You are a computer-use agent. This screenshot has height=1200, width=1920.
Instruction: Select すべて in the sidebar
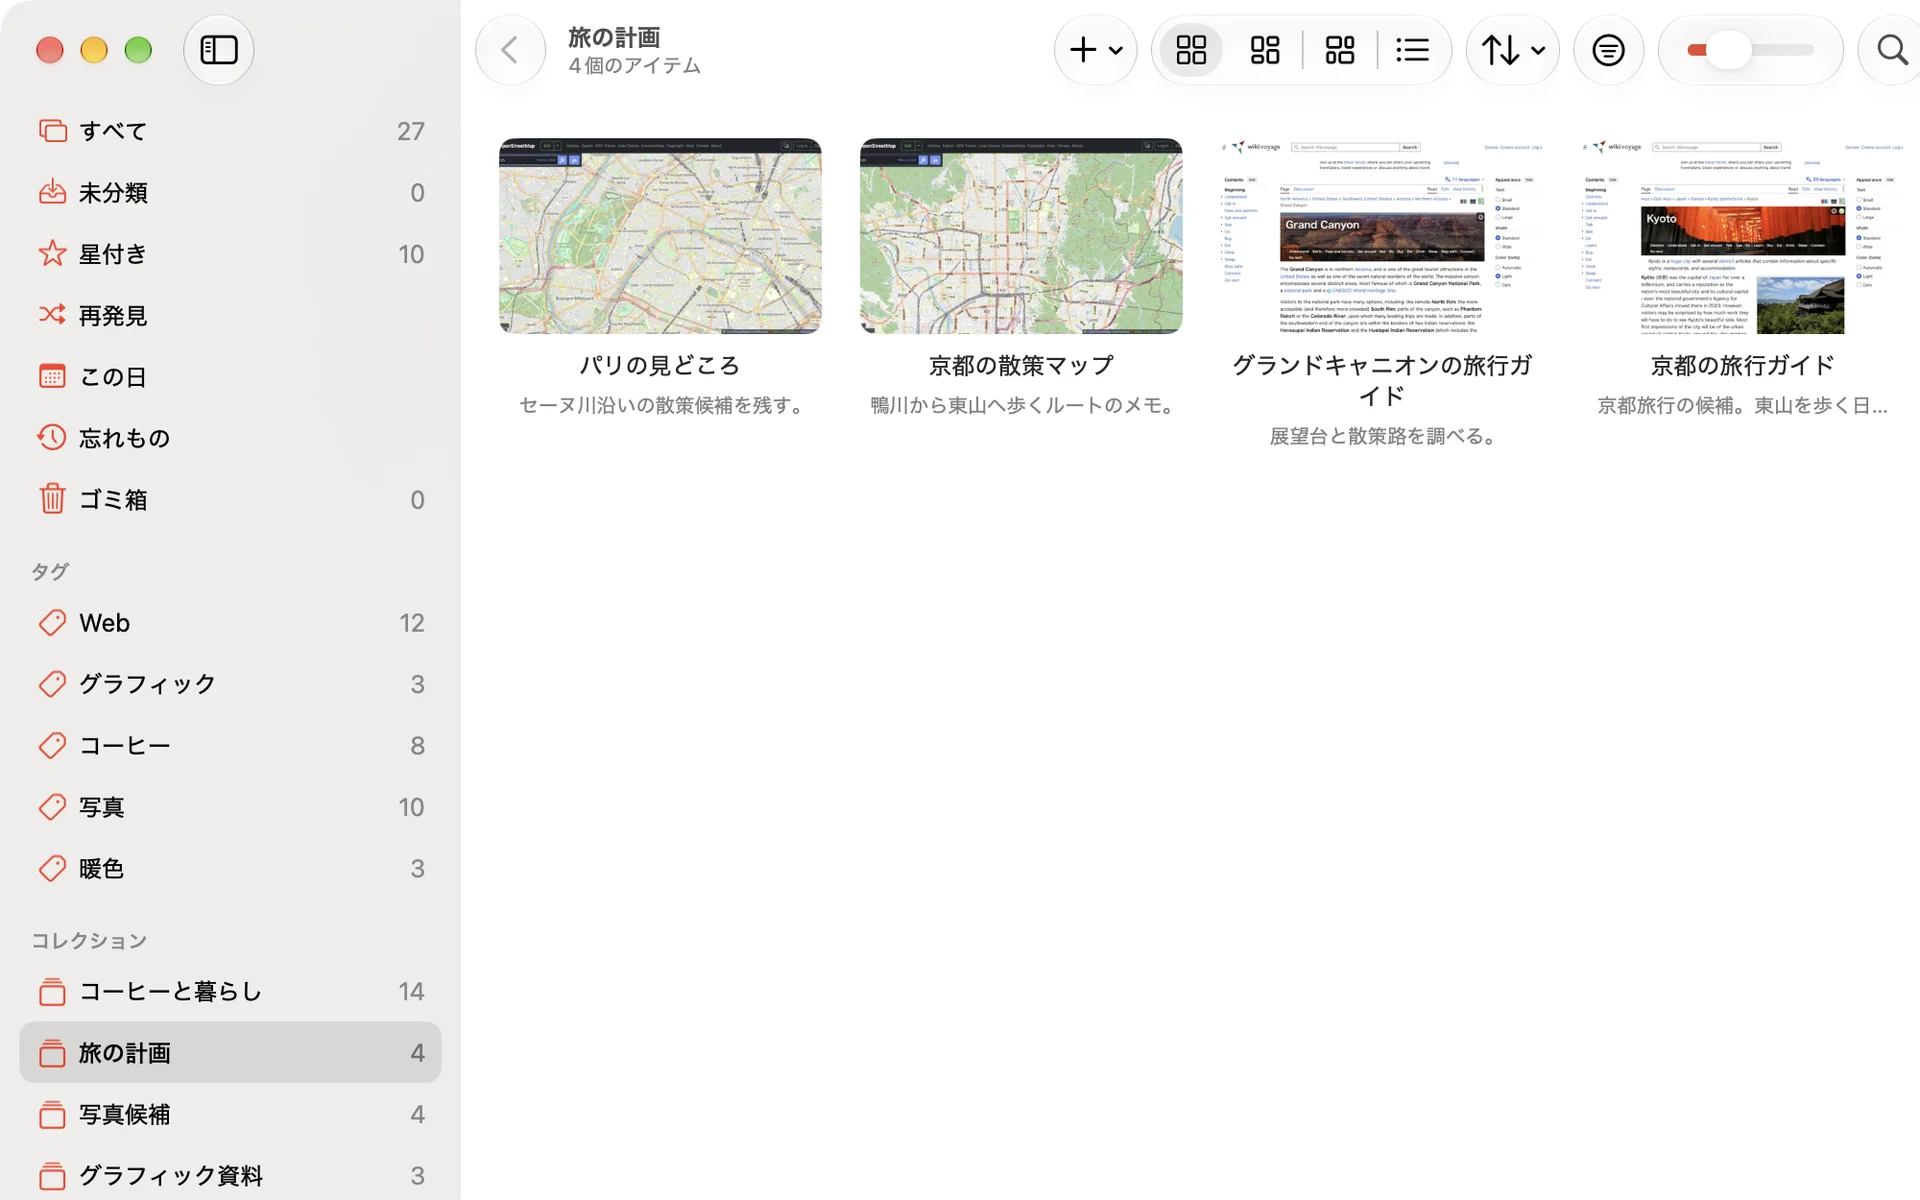(230, 131)
